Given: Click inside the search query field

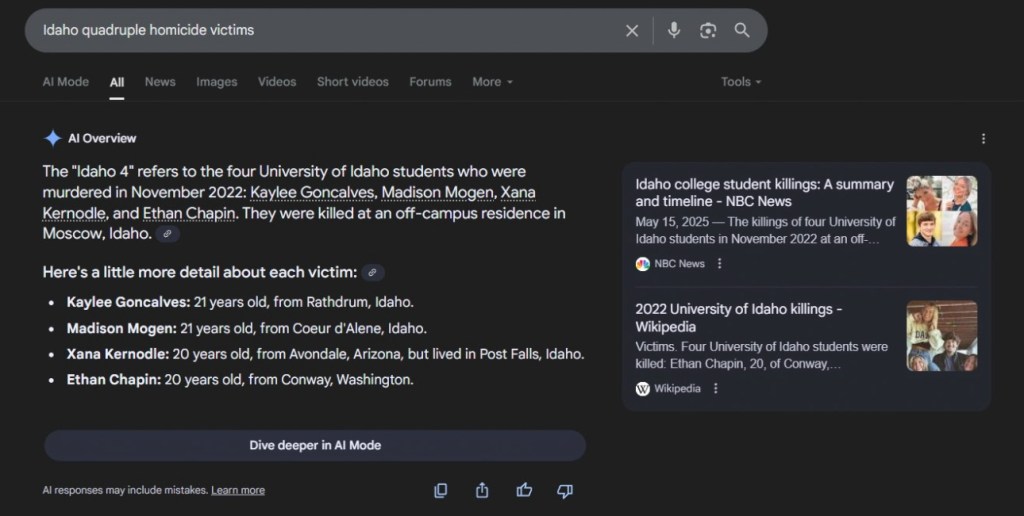Looking at the screenshot, I should point(320,31).
